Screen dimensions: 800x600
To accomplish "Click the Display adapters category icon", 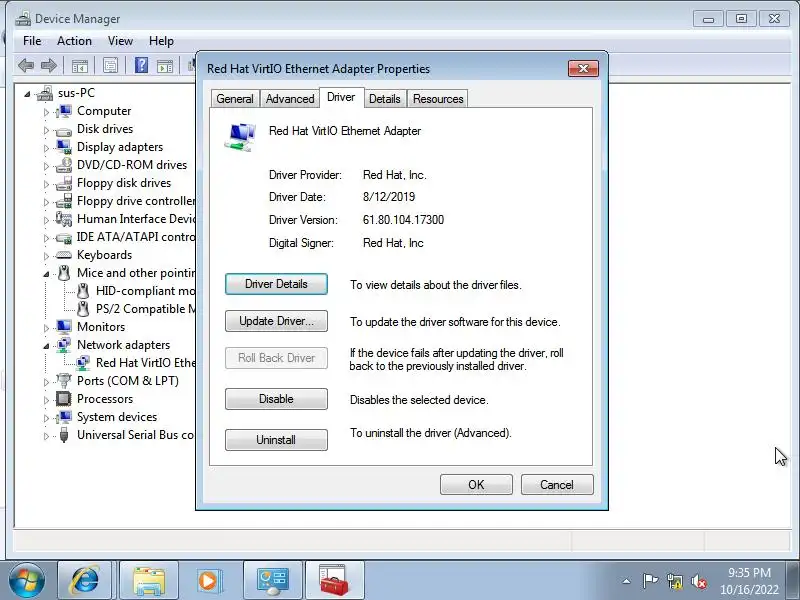I will pyautogui.click(x=64, y=147).
